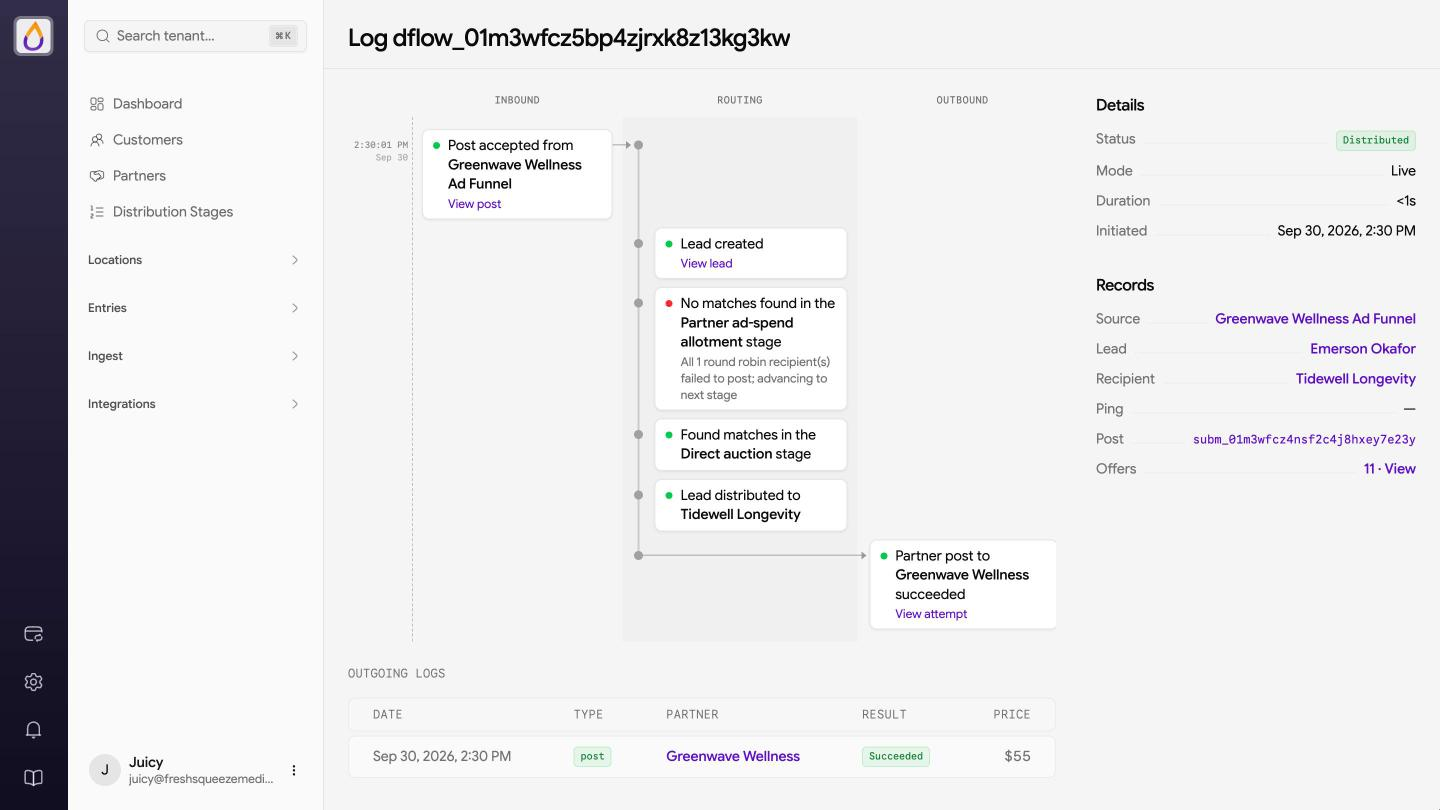Click the search magnifier icon
1440x810 pixels.
pyautogui.click(x=103, y=36)
